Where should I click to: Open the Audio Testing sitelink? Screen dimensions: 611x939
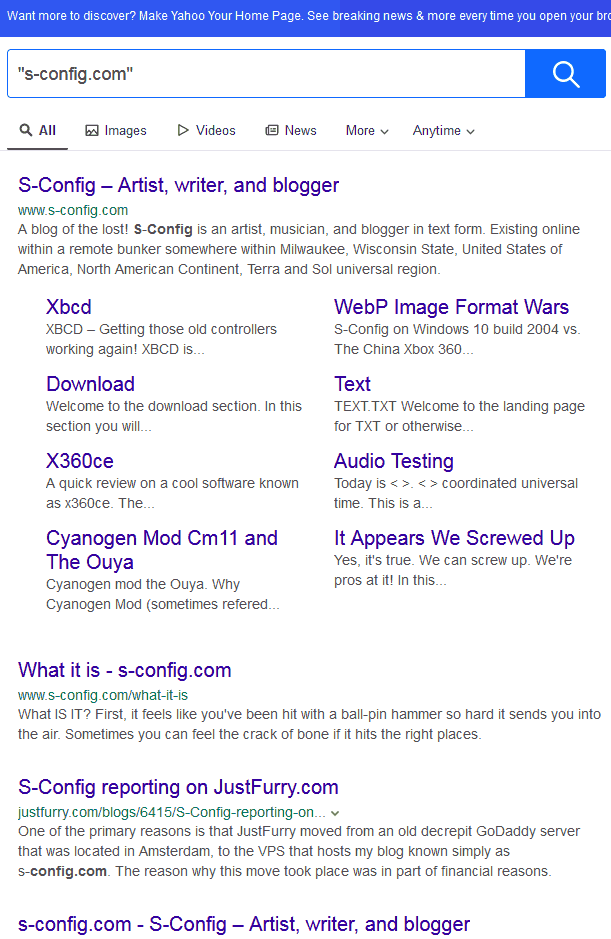click(x=394, y=461)
